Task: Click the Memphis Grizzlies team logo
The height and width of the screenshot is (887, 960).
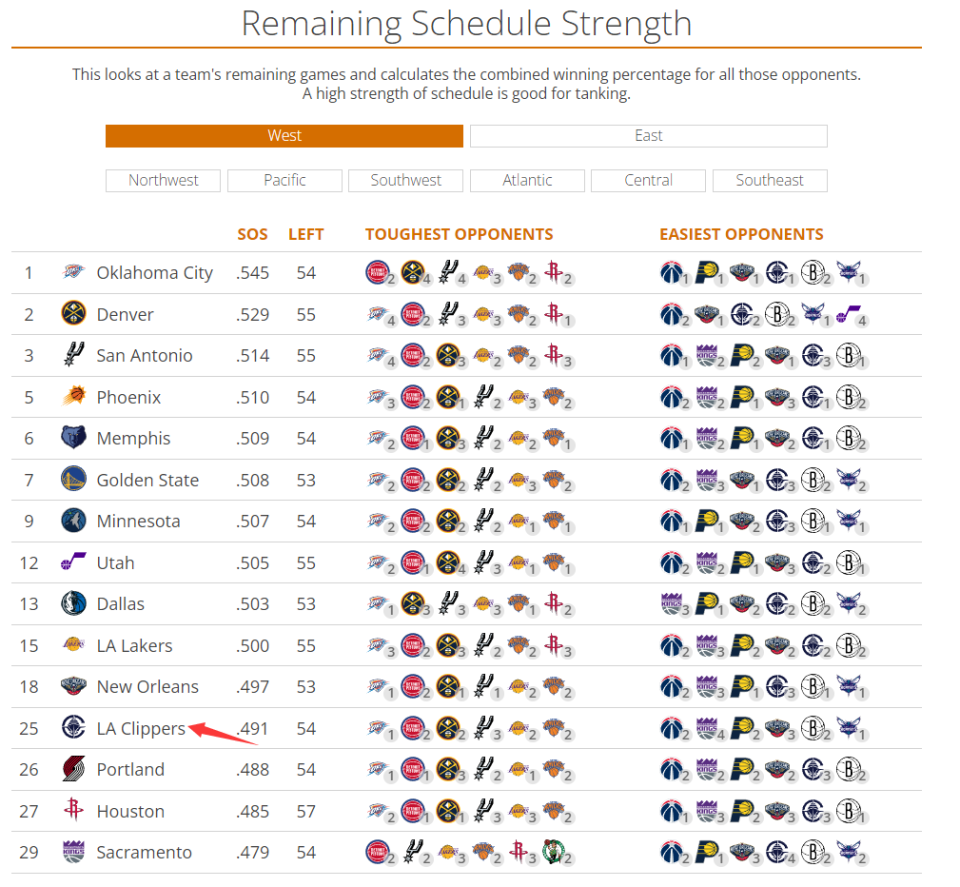Action: pyautogui.click(x=74, y=438)
